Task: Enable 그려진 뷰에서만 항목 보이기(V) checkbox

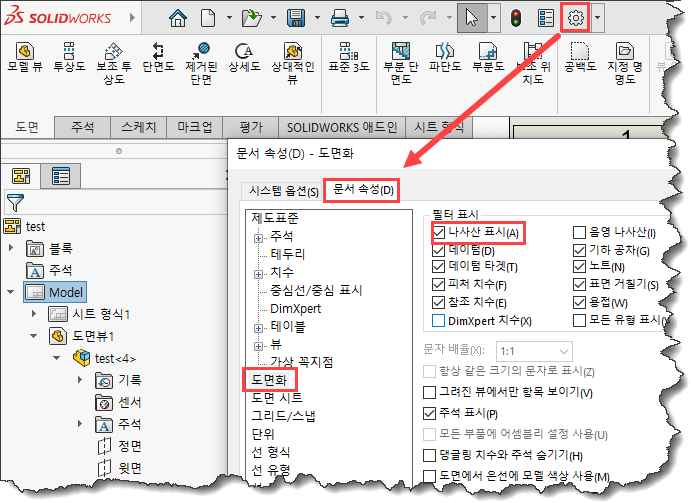Action: point(429,392)
